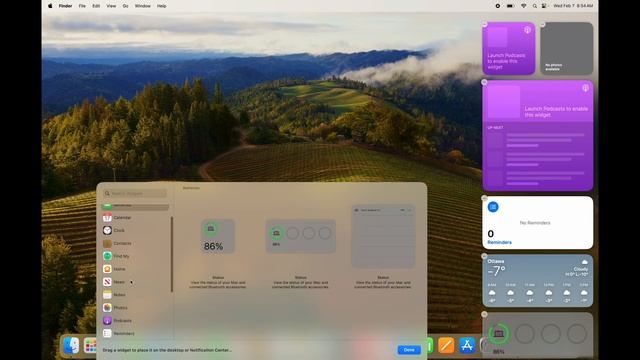Open the Apple menu
Viewport: 640px width, 360px height.
(x=50, y=6)
